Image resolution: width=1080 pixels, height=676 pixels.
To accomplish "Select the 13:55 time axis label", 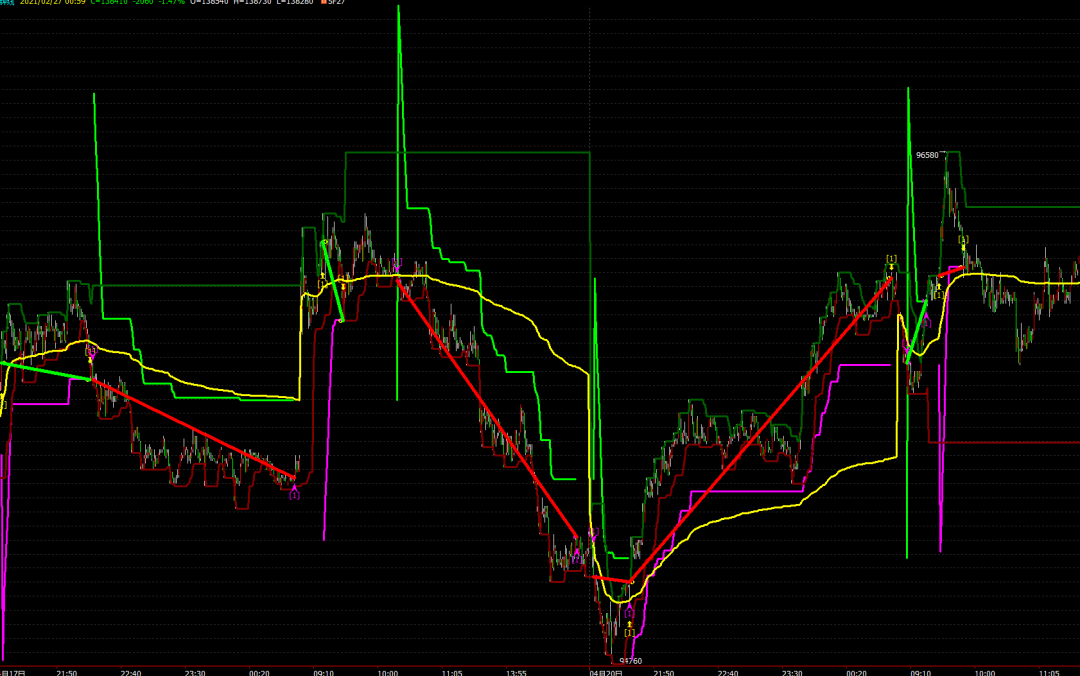I will pyautogui.click(x=516, y=673).
